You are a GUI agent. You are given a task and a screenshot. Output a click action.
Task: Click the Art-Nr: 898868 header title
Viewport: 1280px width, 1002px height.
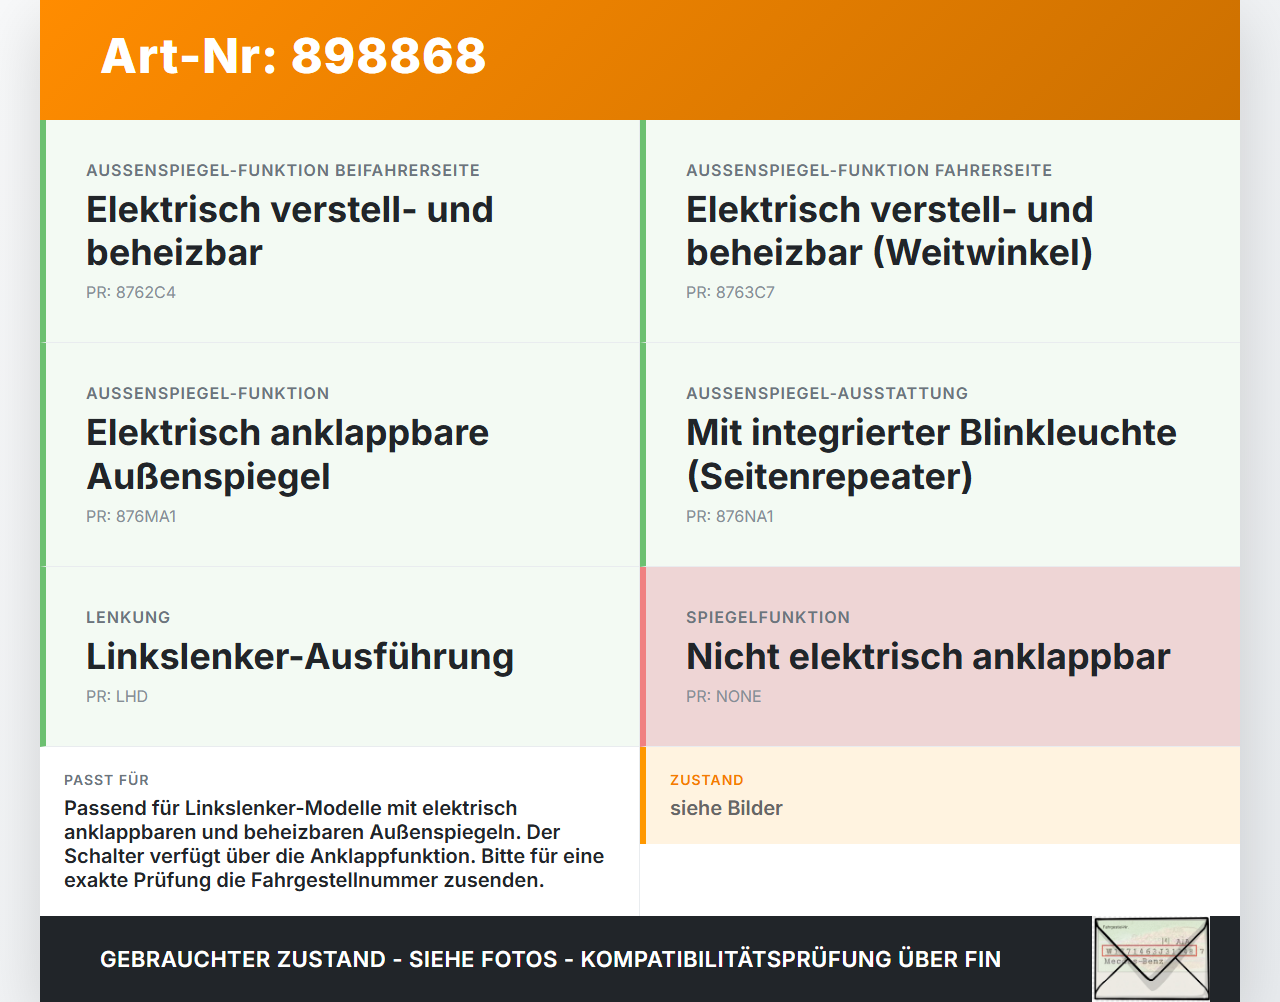tap(293, 56)
